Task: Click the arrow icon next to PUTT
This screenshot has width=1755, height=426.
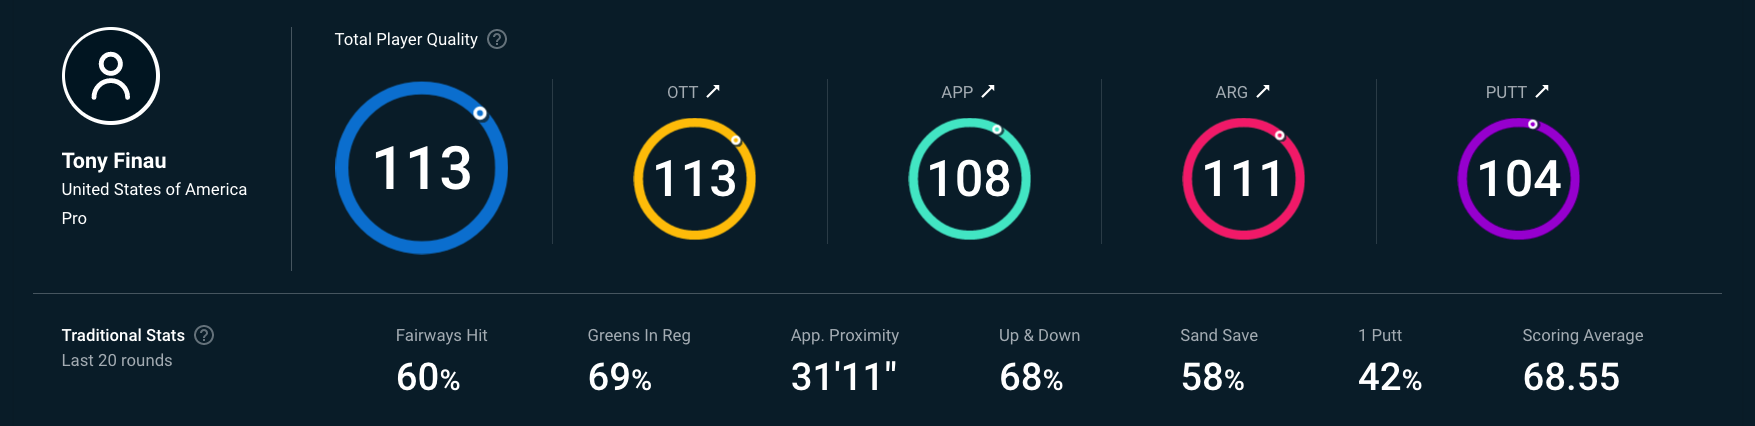Action: 1542,91
